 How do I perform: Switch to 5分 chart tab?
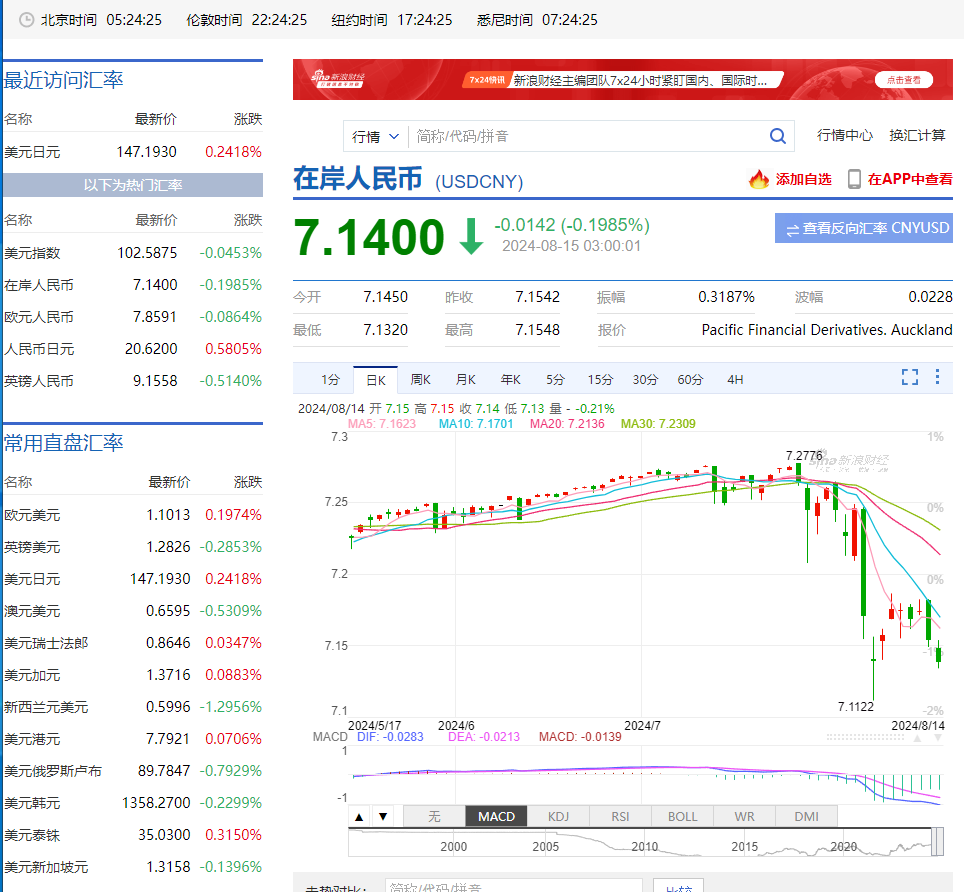pyautogui.click(x=555, y=380)
